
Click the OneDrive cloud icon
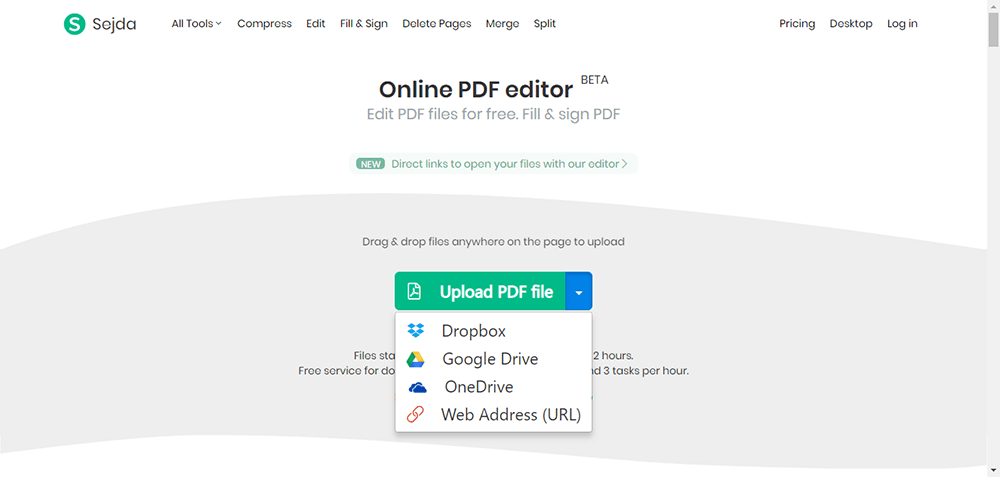click(x=416, y=387)
